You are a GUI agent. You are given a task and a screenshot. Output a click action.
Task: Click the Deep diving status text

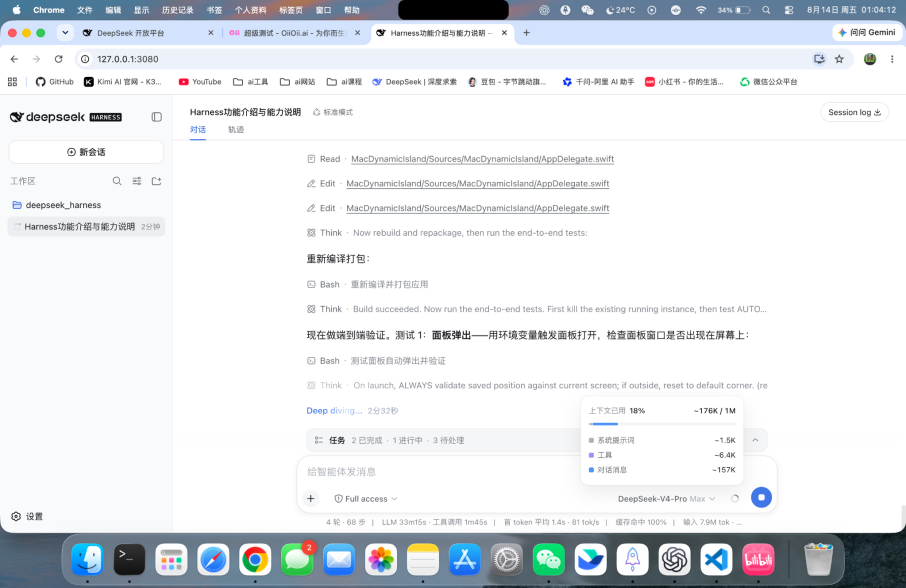[x=334, y=411]
